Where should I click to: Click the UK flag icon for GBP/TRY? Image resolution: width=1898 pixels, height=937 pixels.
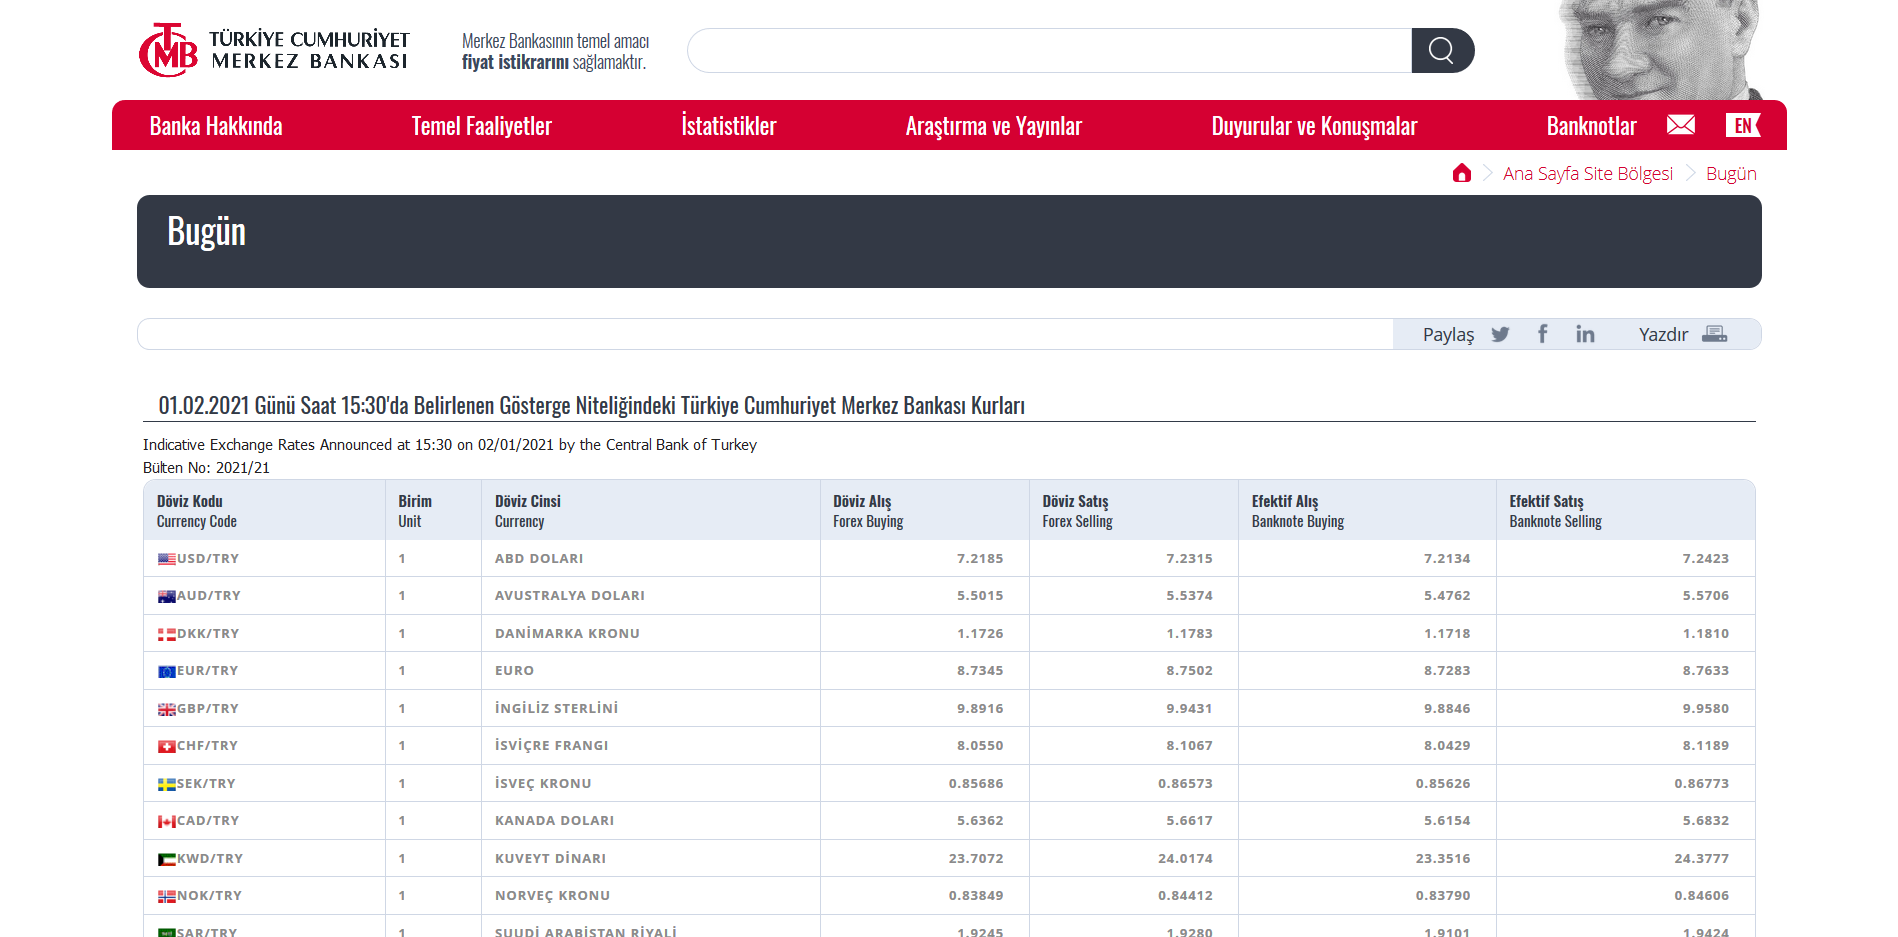(167, 709)
